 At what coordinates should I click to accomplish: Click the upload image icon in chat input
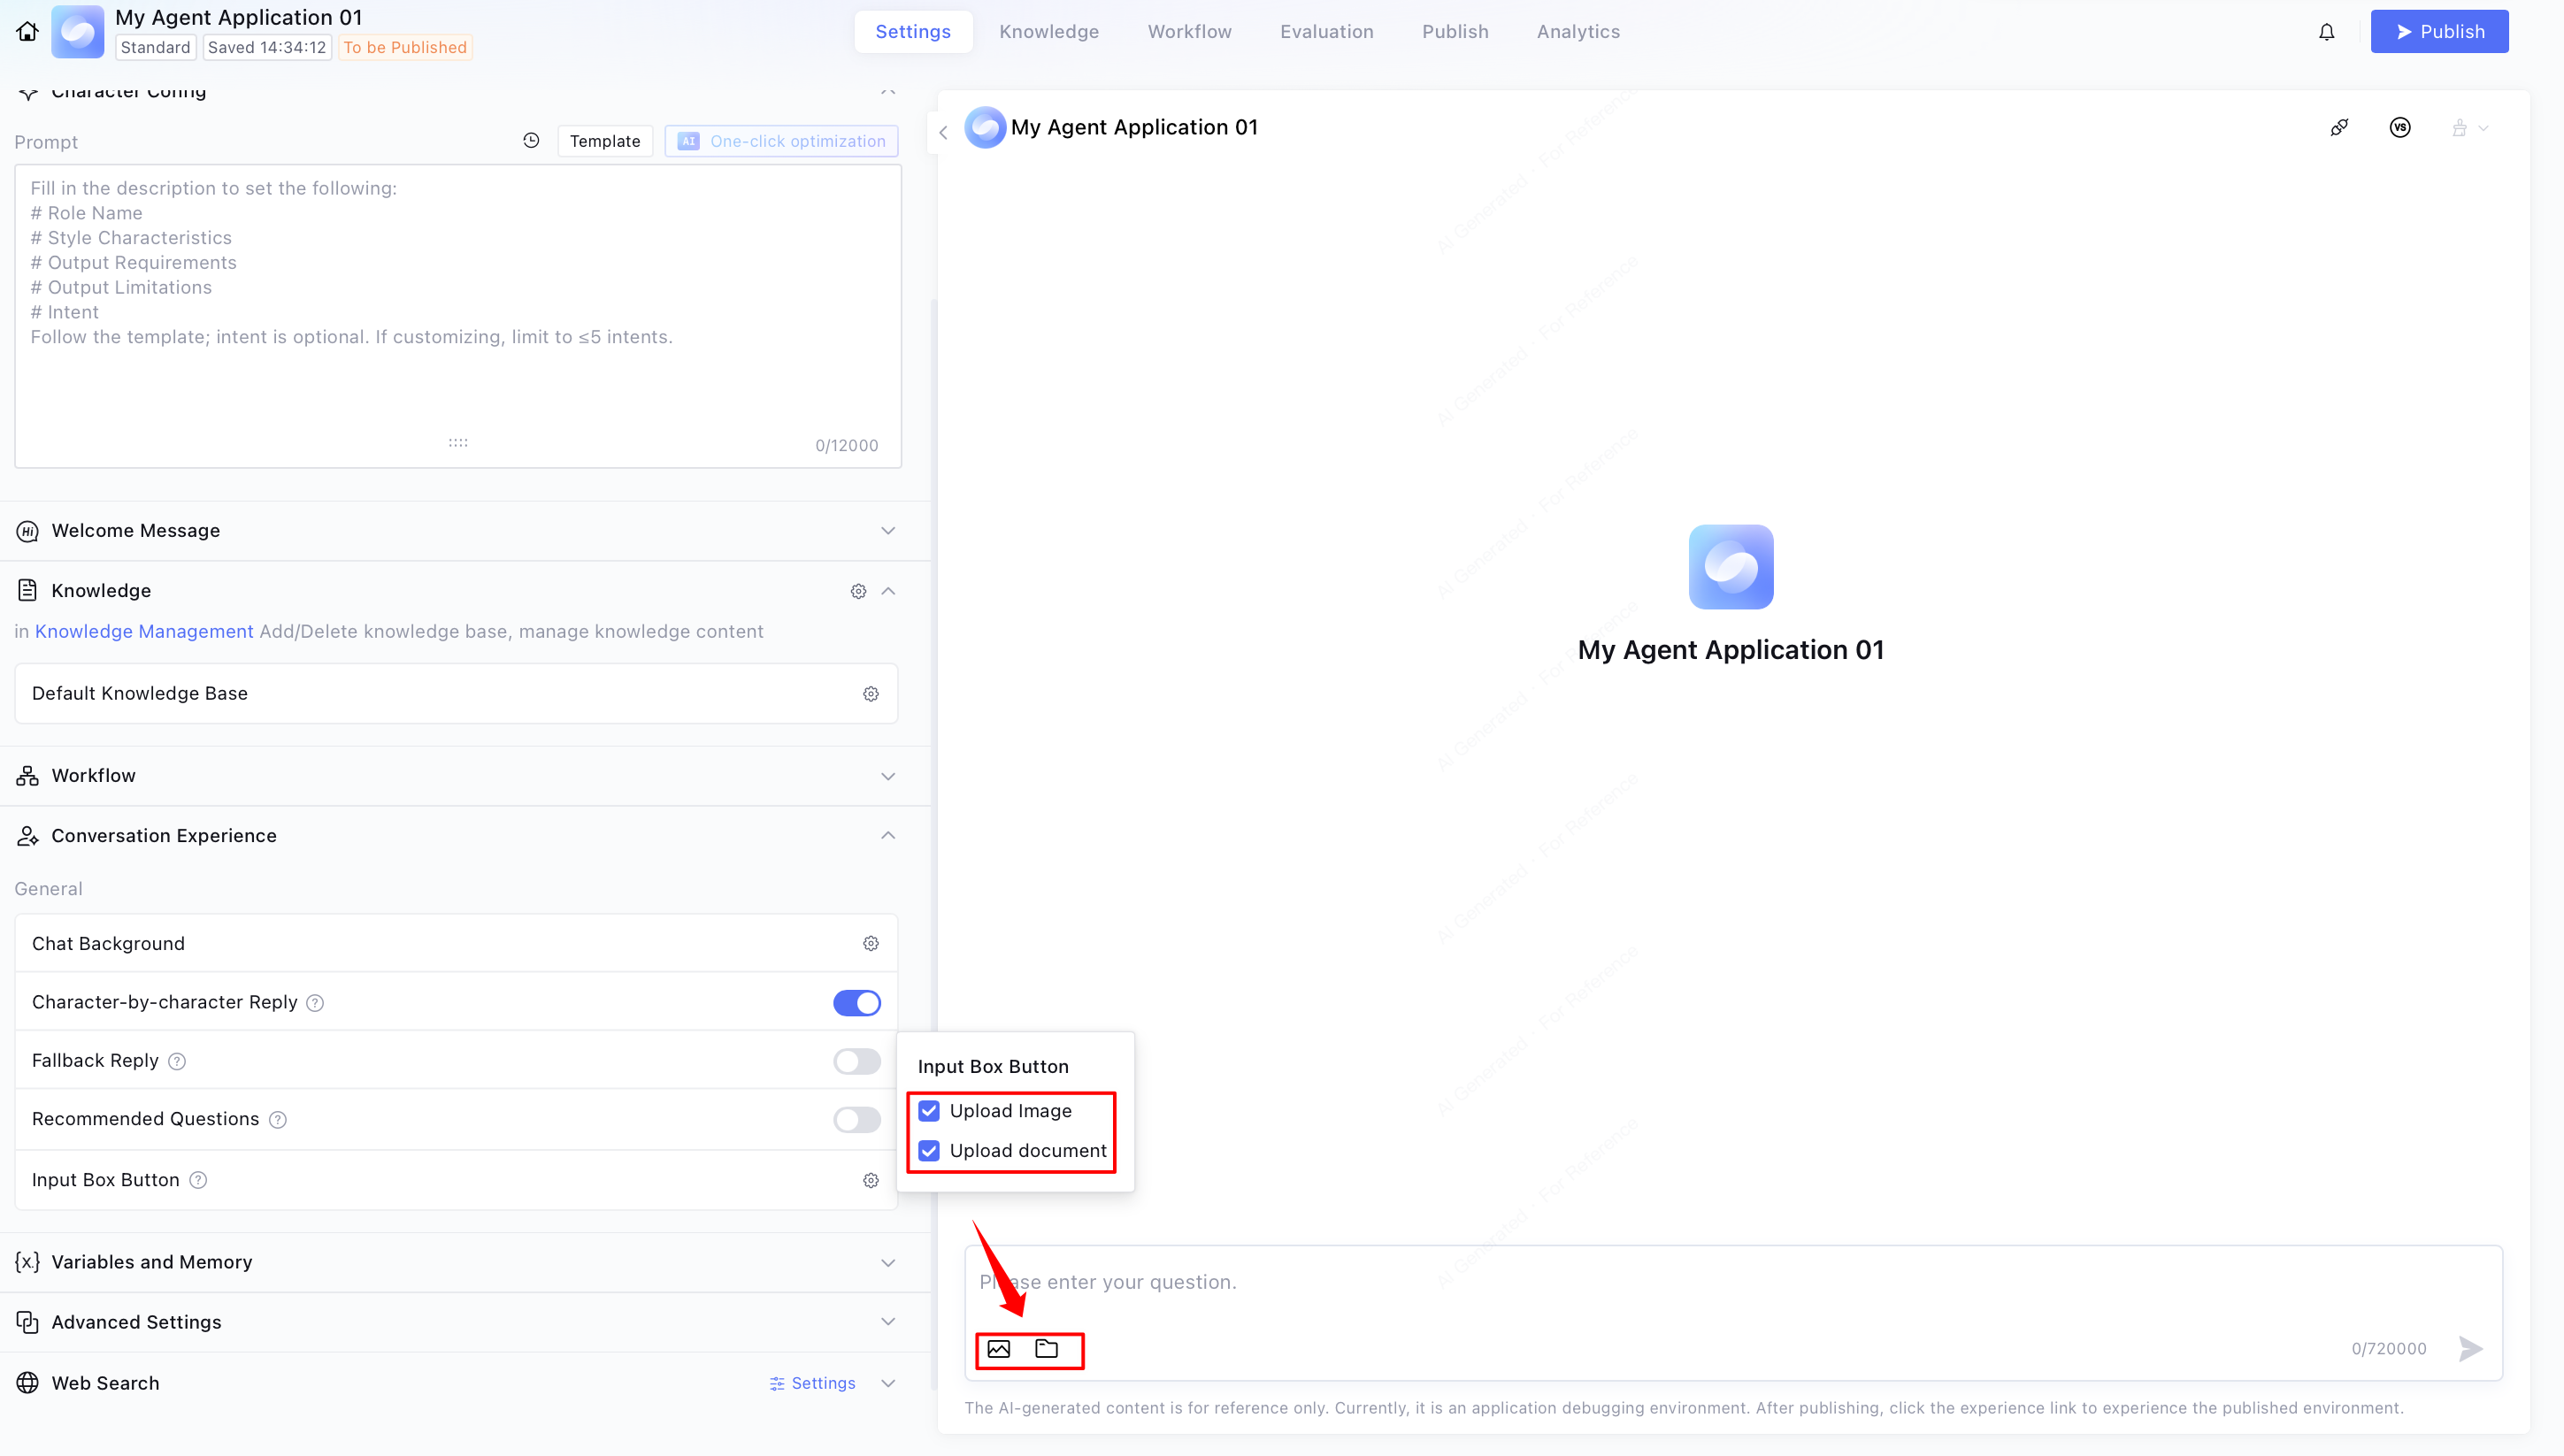(x=998, y=1349)
